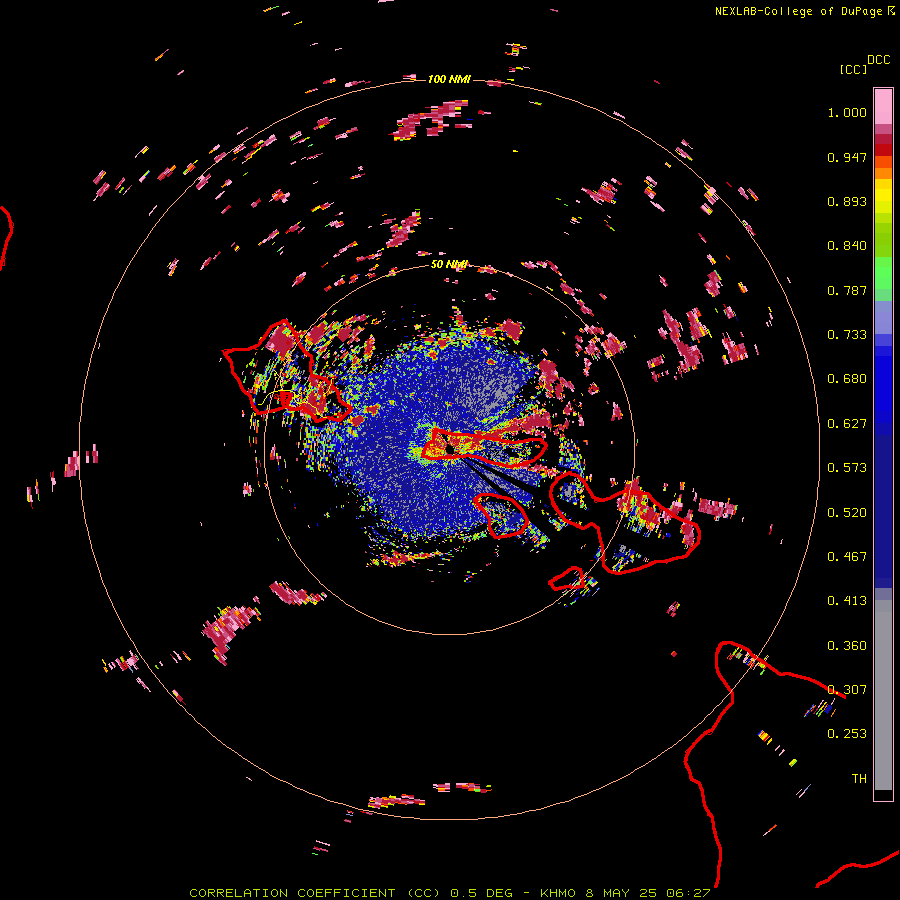Select the 0.893 legend value

(x=847, y=201)
